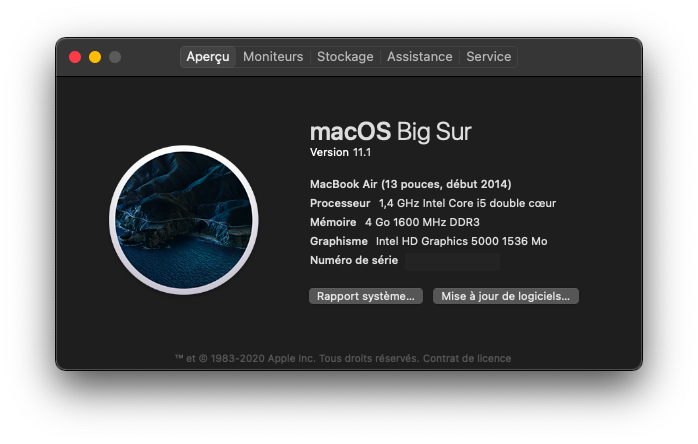698x444 pixels.
Task: Switch to the Aperçu tab
Action: (208, 57)
